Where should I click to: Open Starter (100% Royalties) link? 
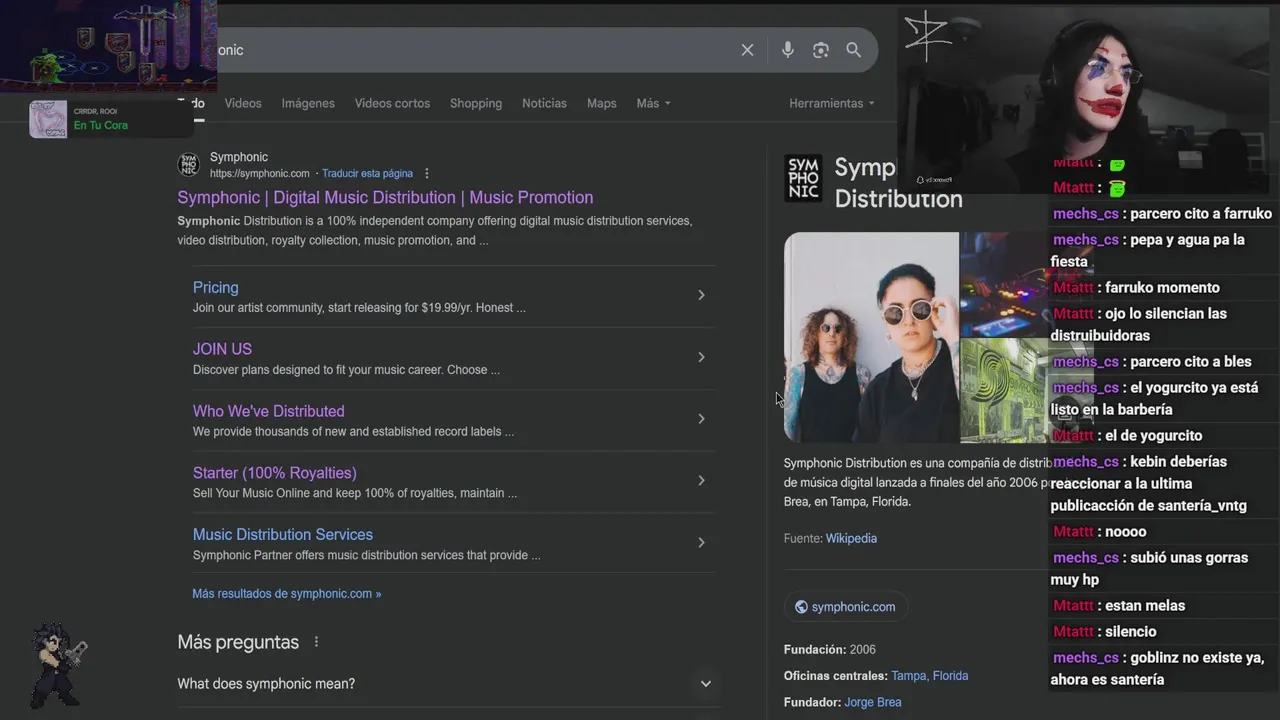point(274,473)
